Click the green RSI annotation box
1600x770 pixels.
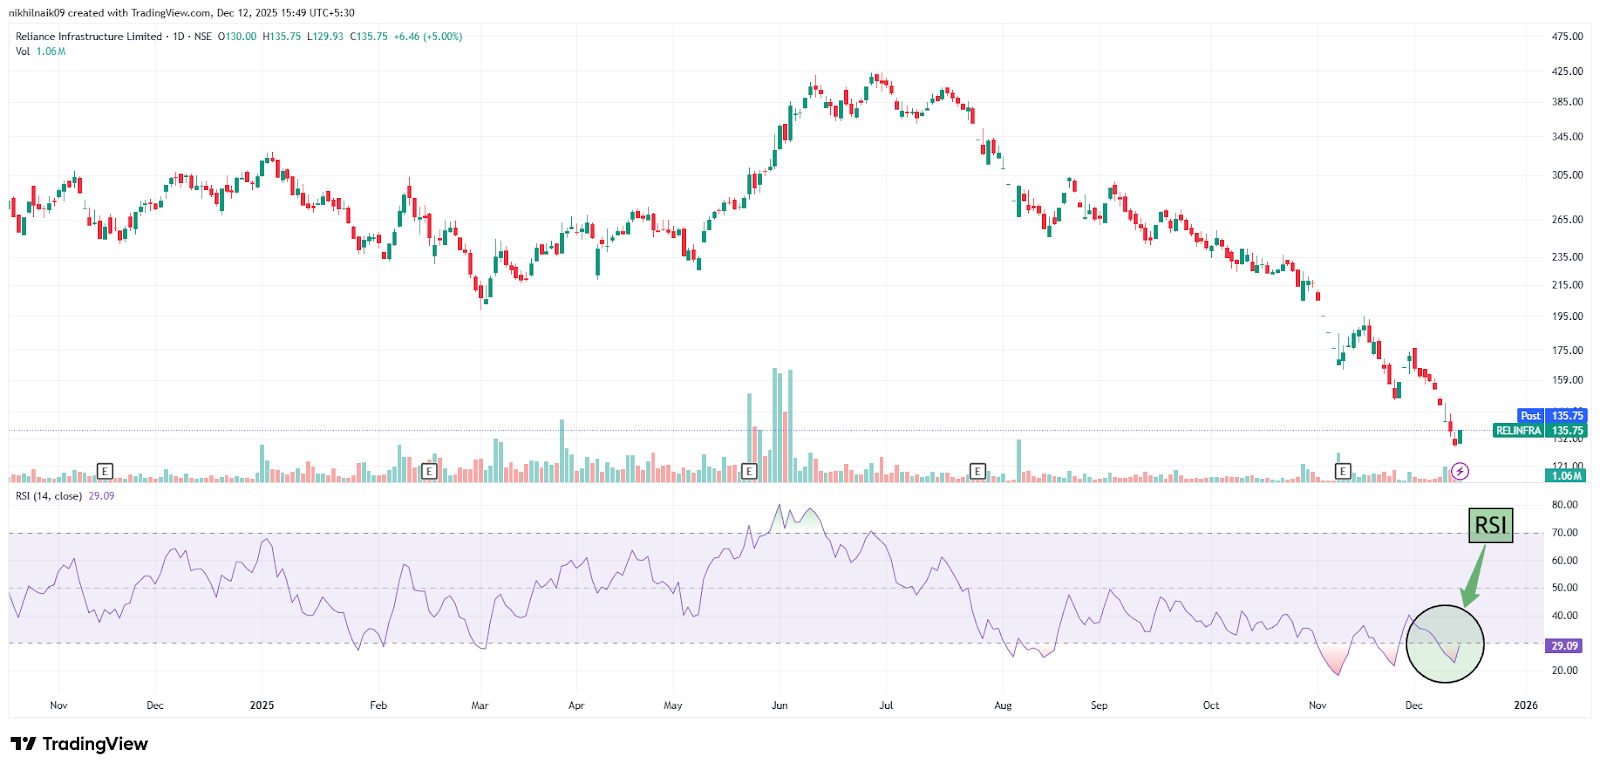1490,525
